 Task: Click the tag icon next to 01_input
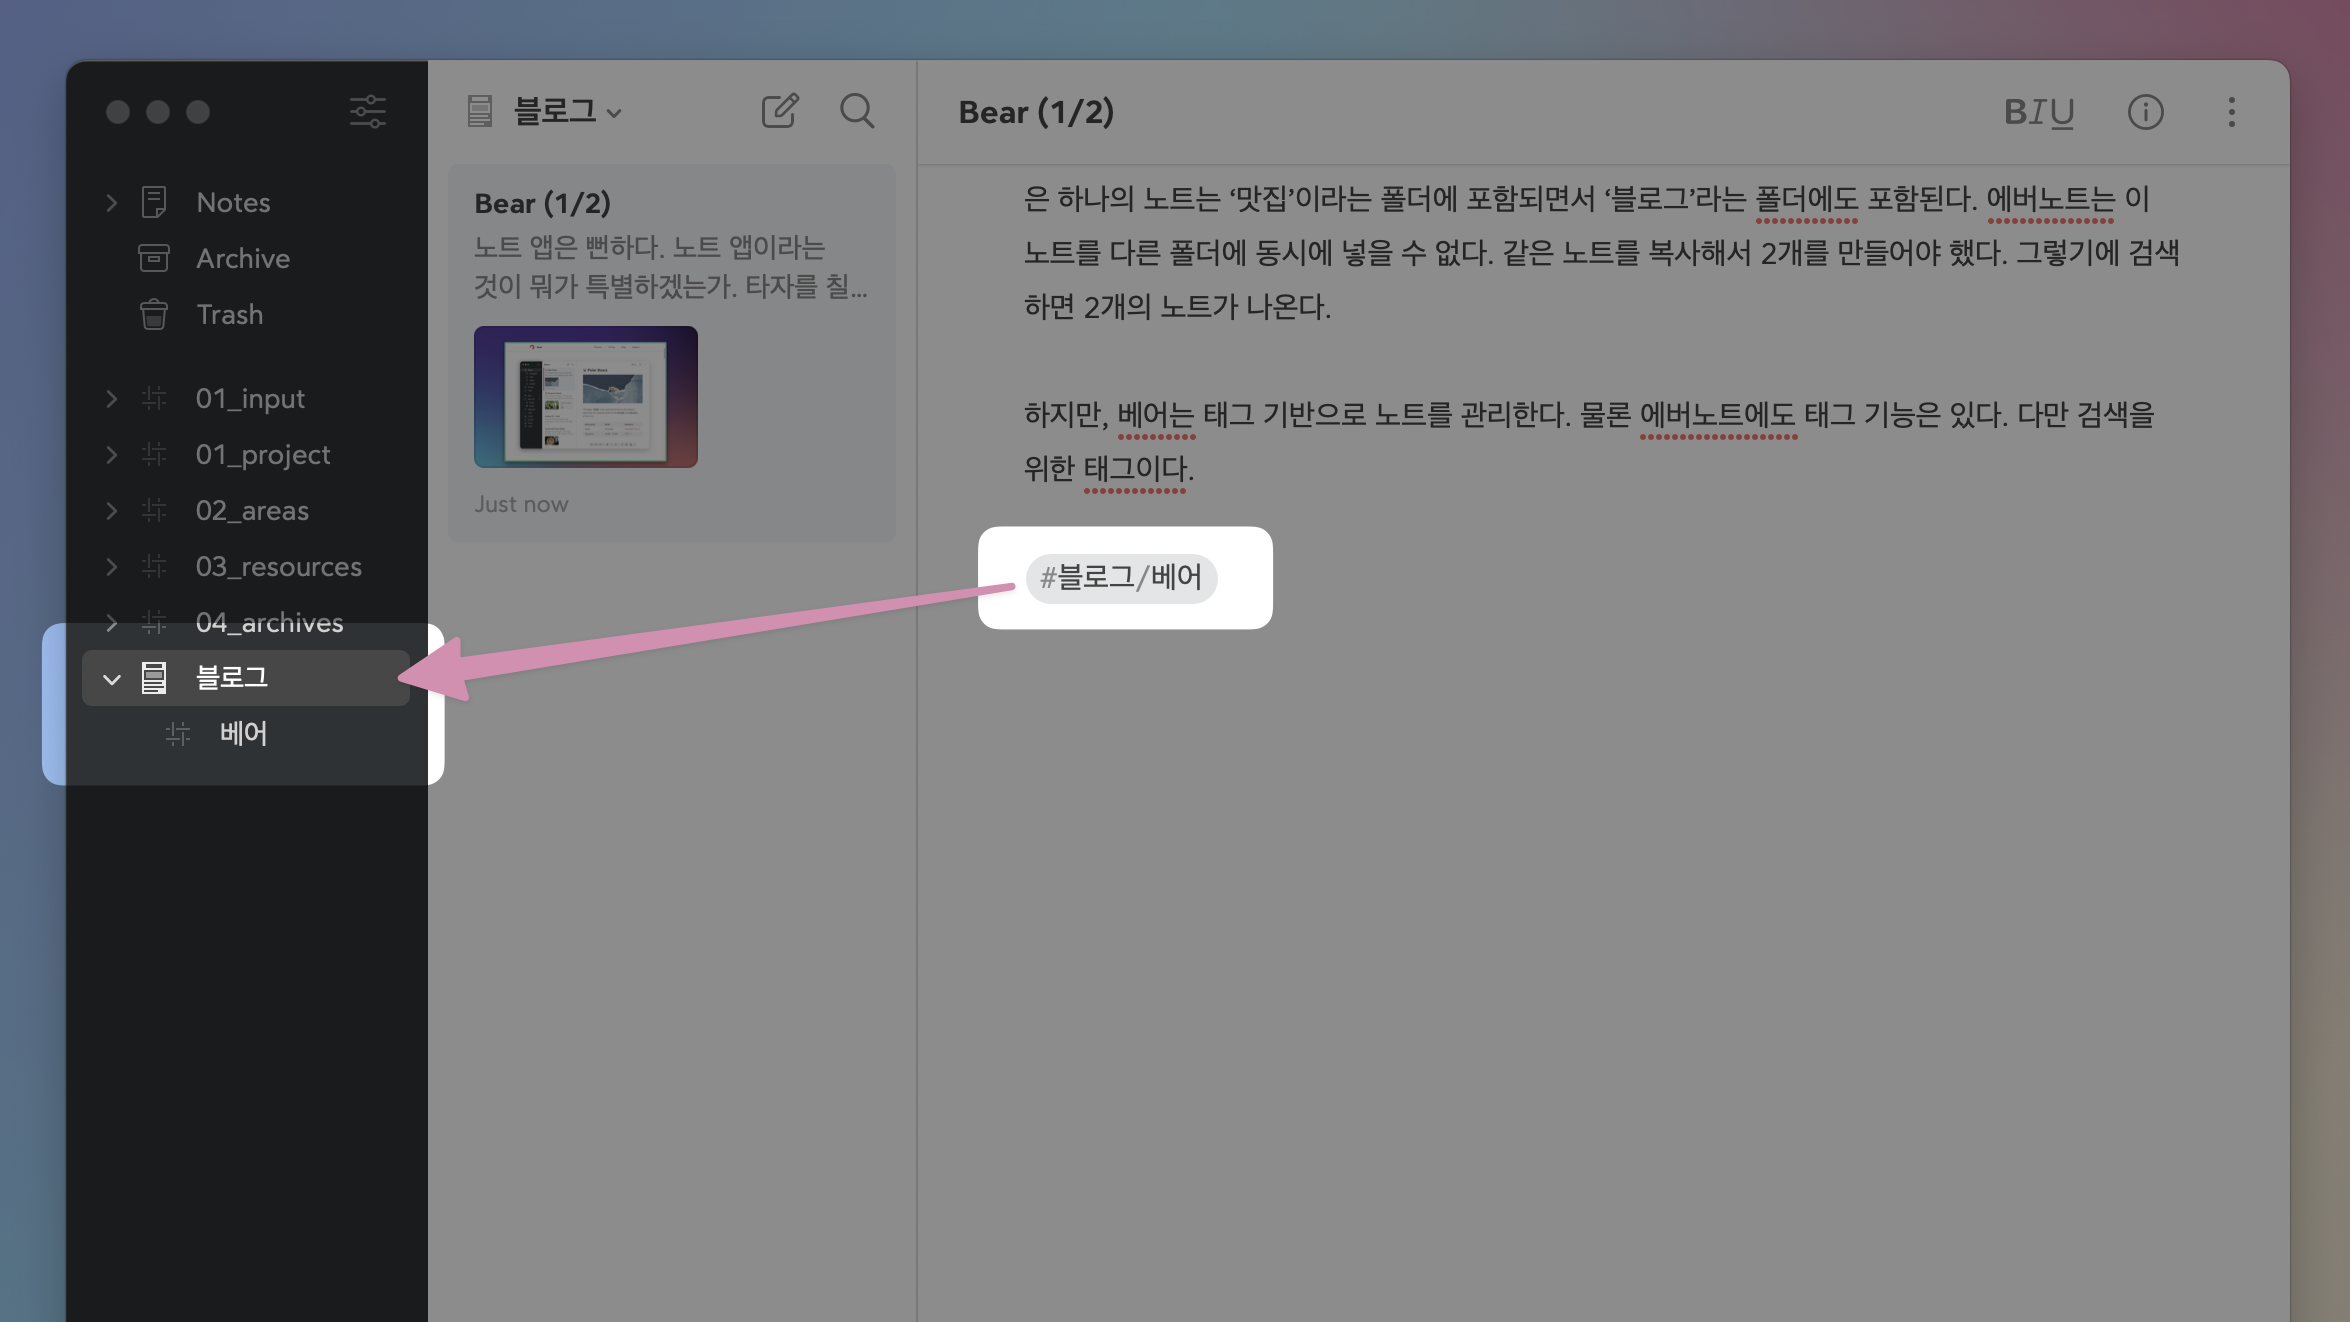click(154, 398)
